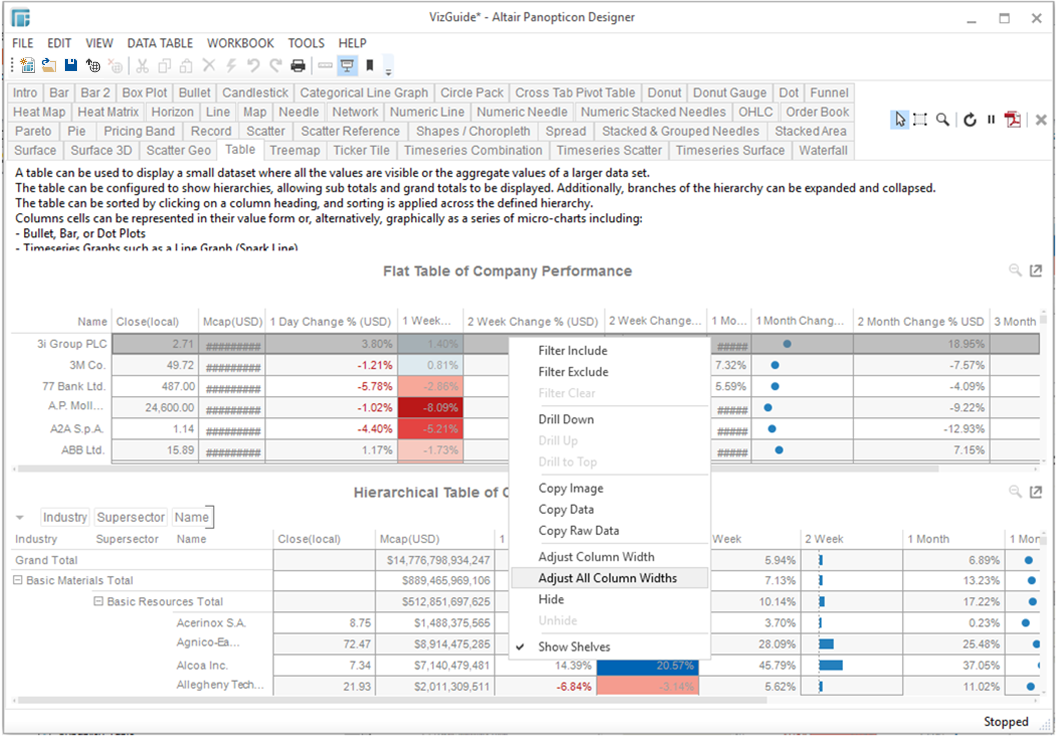The width and height of the screenshot is (1057, 738).
Task: Click the Print toolbar icon
Action: 297,66
